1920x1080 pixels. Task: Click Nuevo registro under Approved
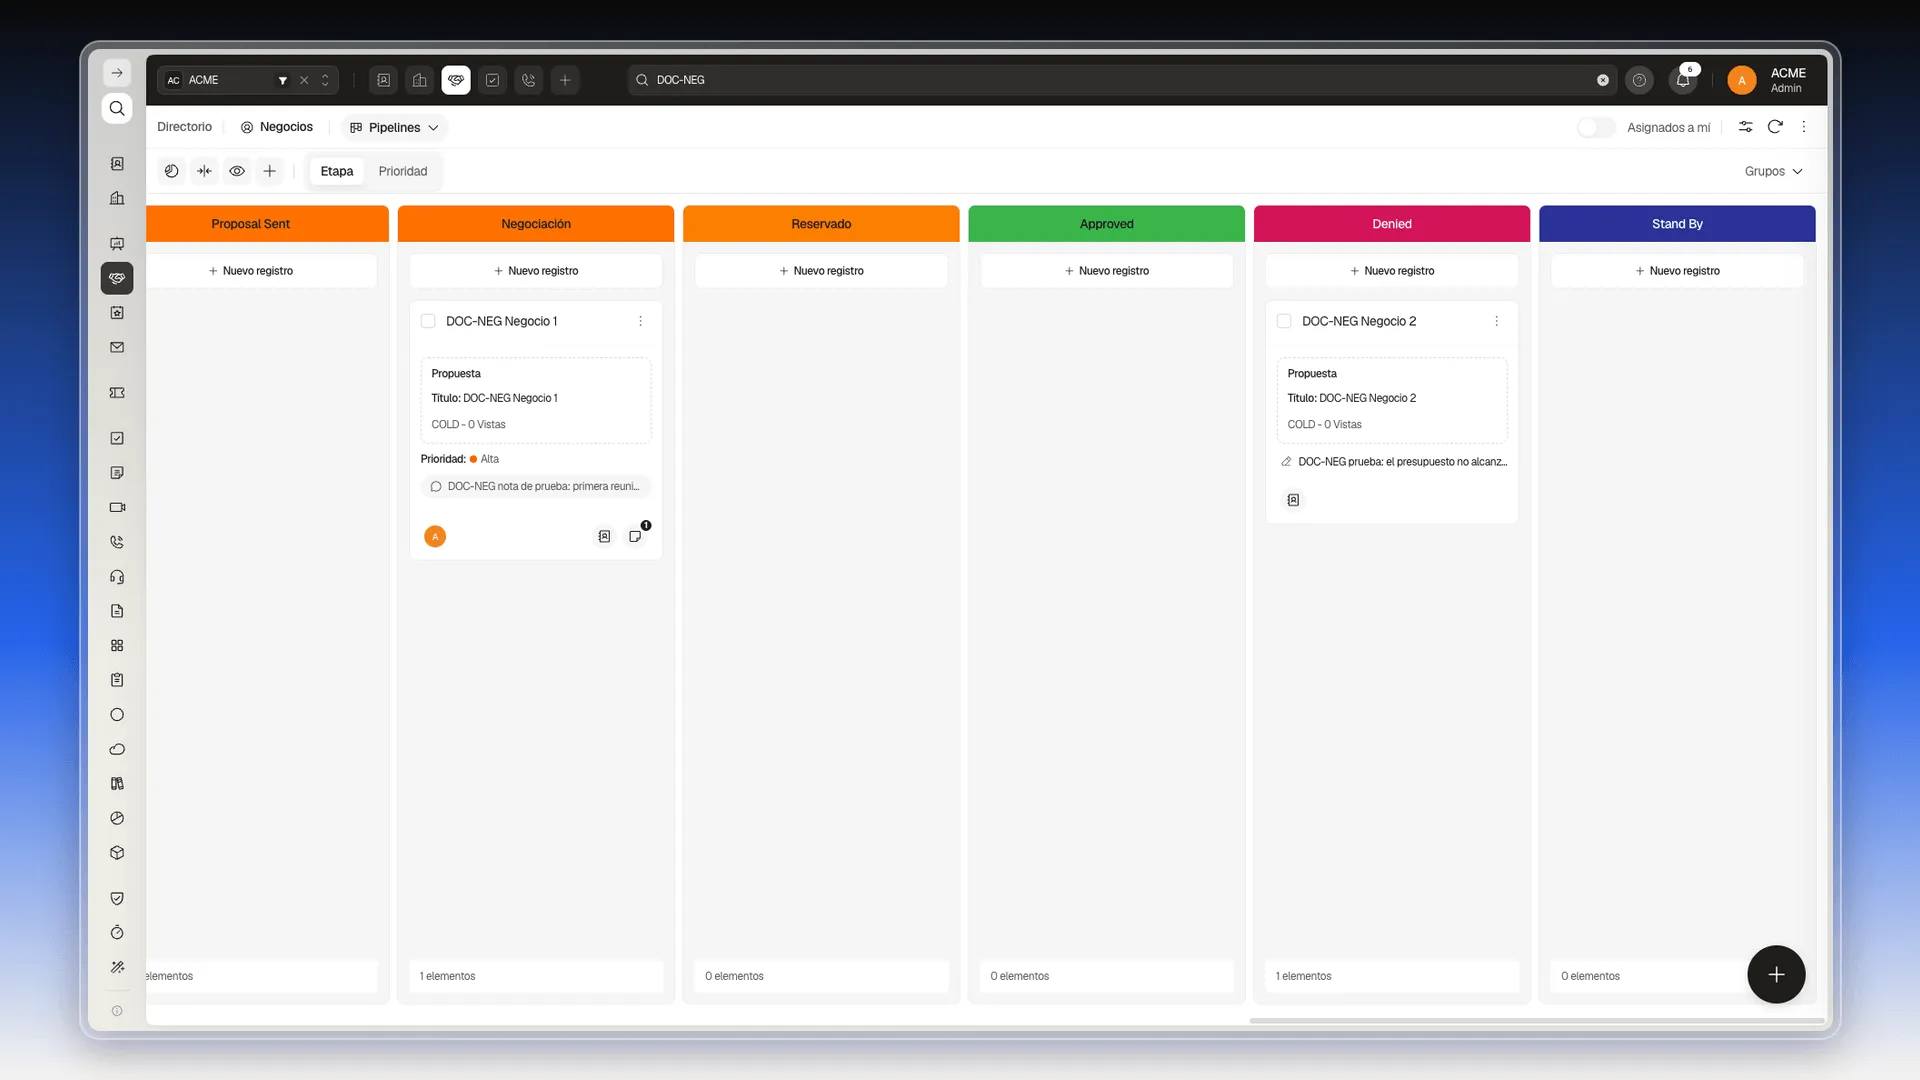[x=1107, y=271]
